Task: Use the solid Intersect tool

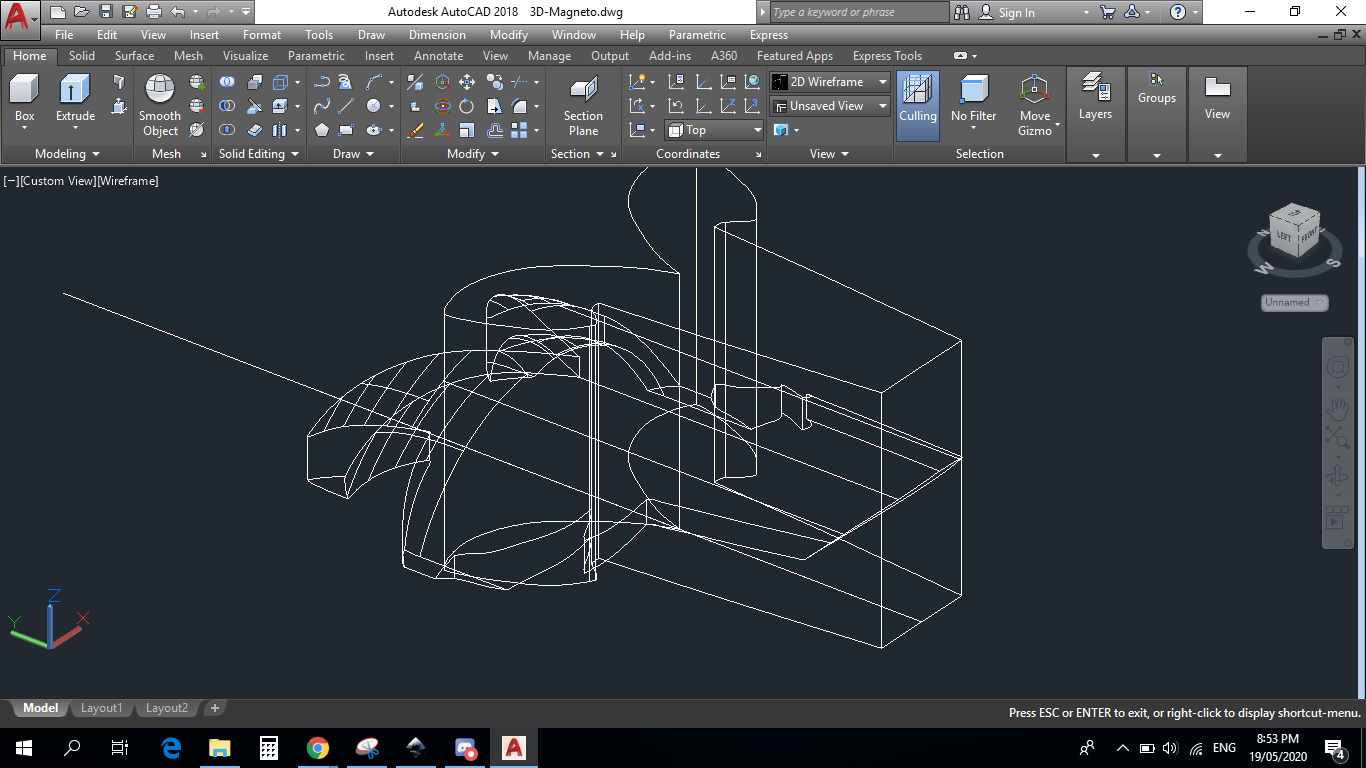Action: pos(228,130)
